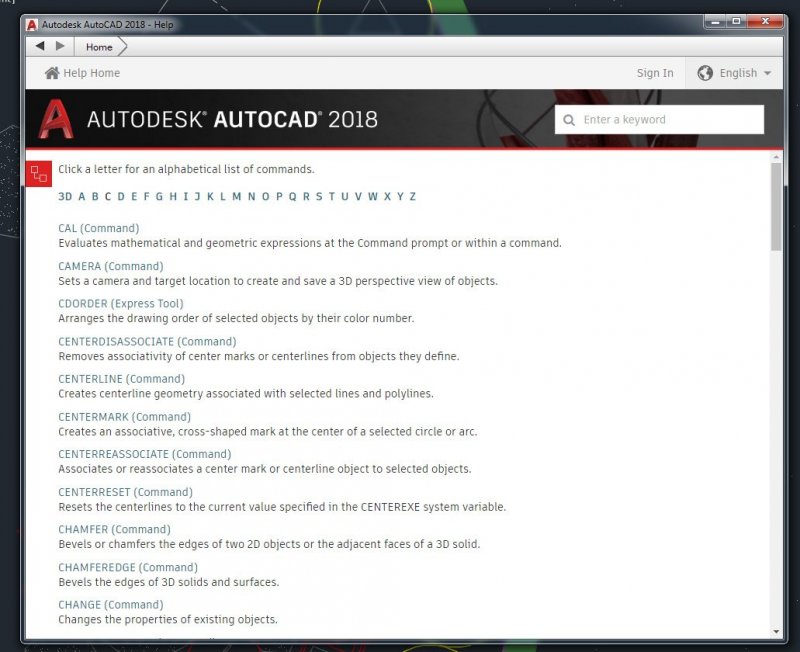The width and height of the screenshot is (800, 652).
Task: Click the back navigation arrow
Action: coord(40,46)
